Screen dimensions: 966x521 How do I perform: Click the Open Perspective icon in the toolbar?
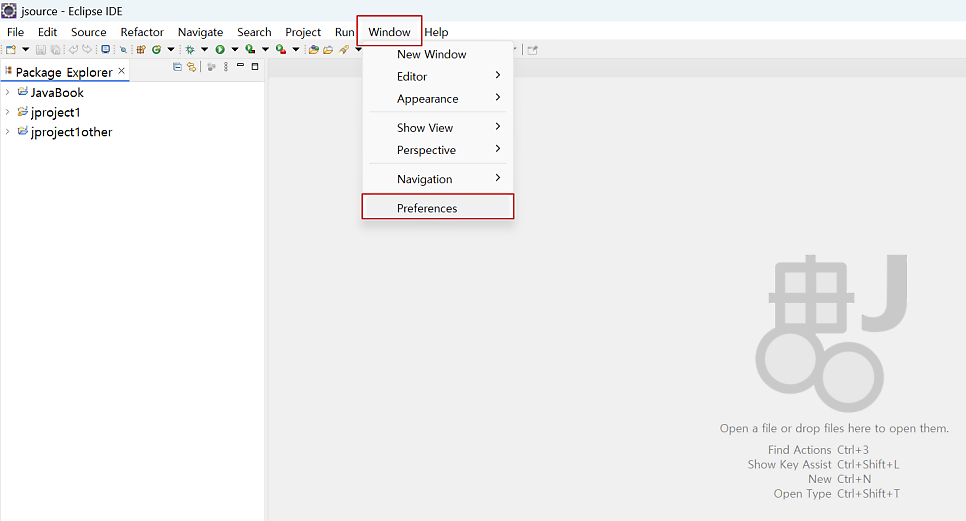tap(532, 50)
